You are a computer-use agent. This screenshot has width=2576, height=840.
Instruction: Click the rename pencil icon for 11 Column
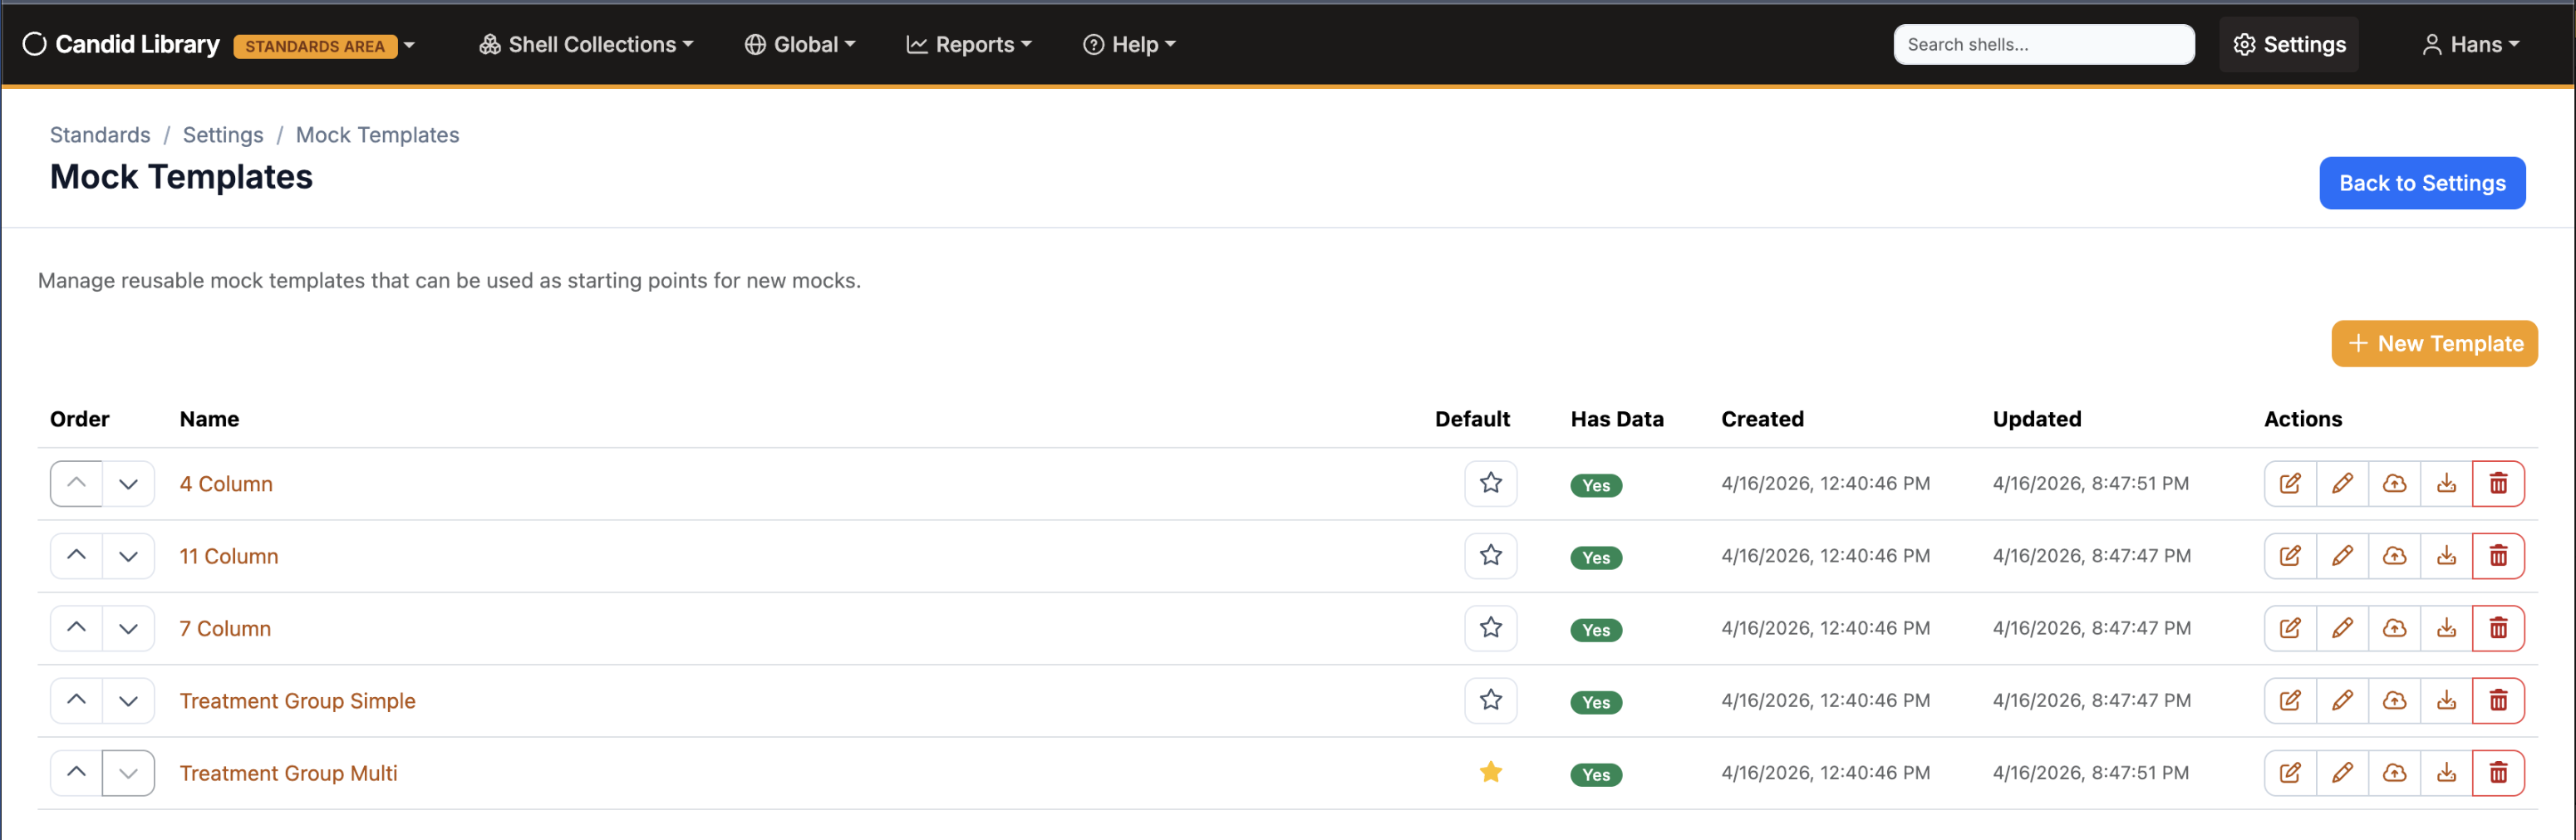click(2342, 556)
